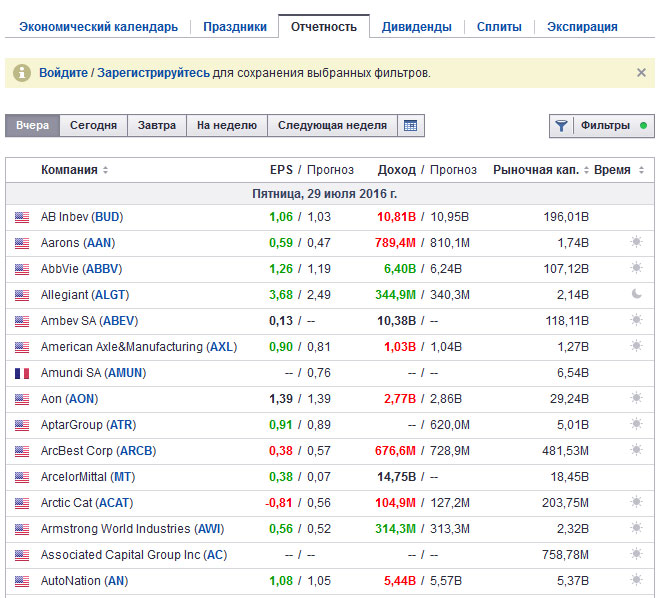Open the Экономический календарь tab
This screenshot has width=657, height=598.
[x=98, y=27]
